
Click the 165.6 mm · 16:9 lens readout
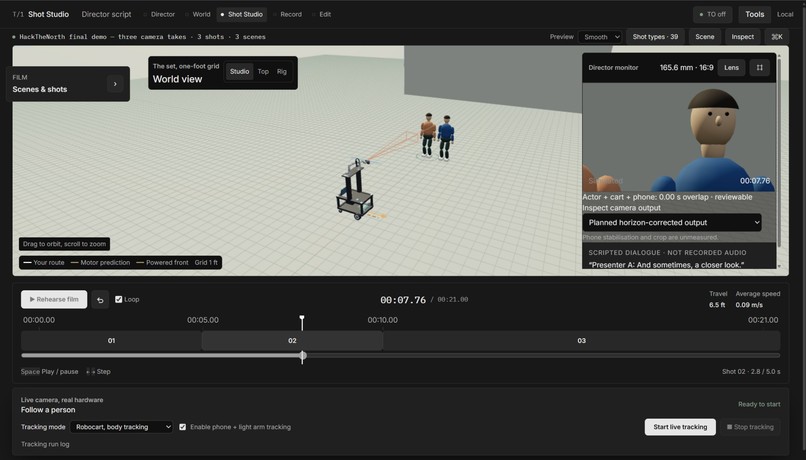click(x=686, y=67)
